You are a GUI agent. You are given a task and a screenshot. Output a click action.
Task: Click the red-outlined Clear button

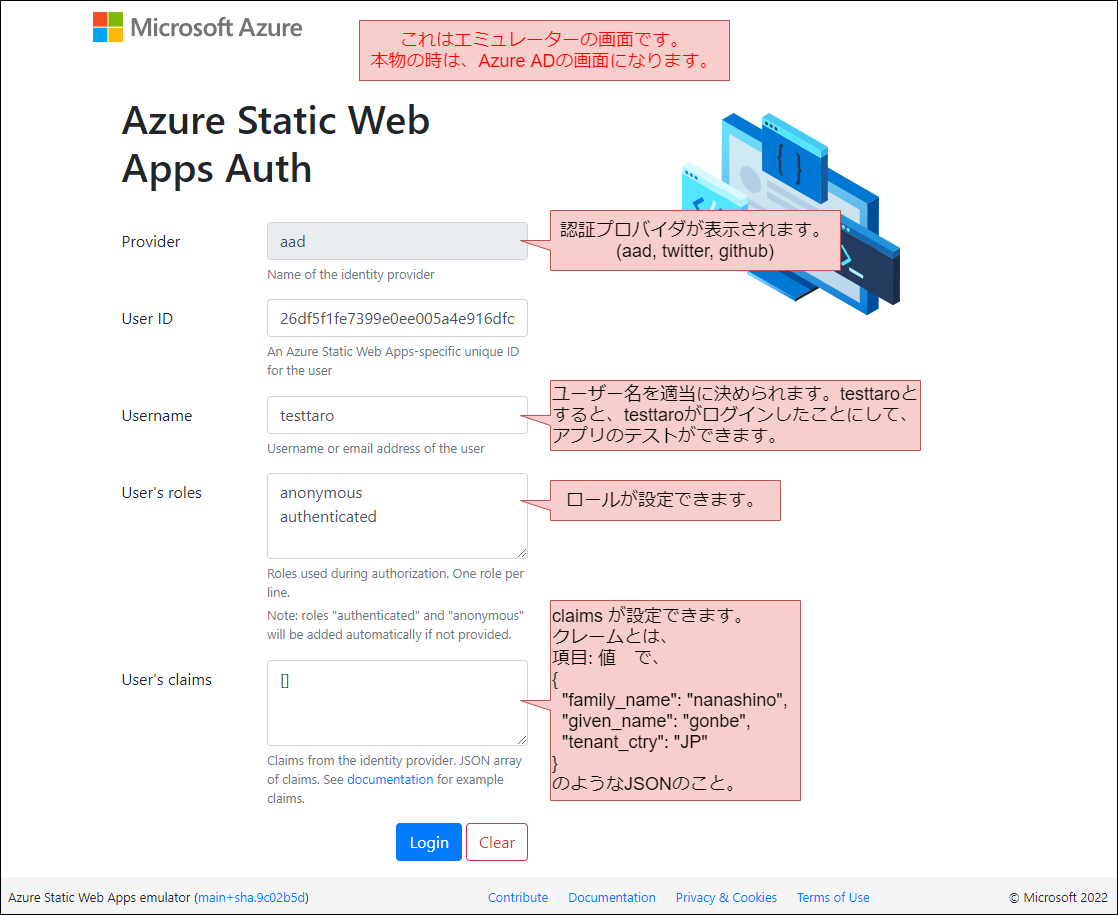[x=497, y=842]
